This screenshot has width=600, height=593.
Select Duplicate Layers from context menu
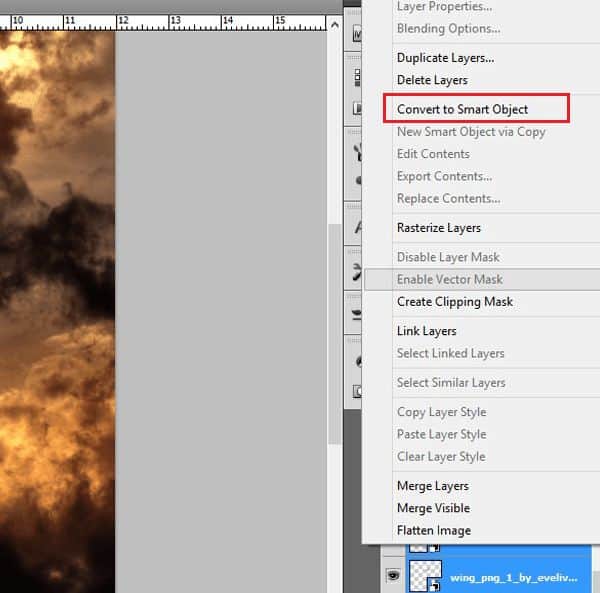click(445, 58)
